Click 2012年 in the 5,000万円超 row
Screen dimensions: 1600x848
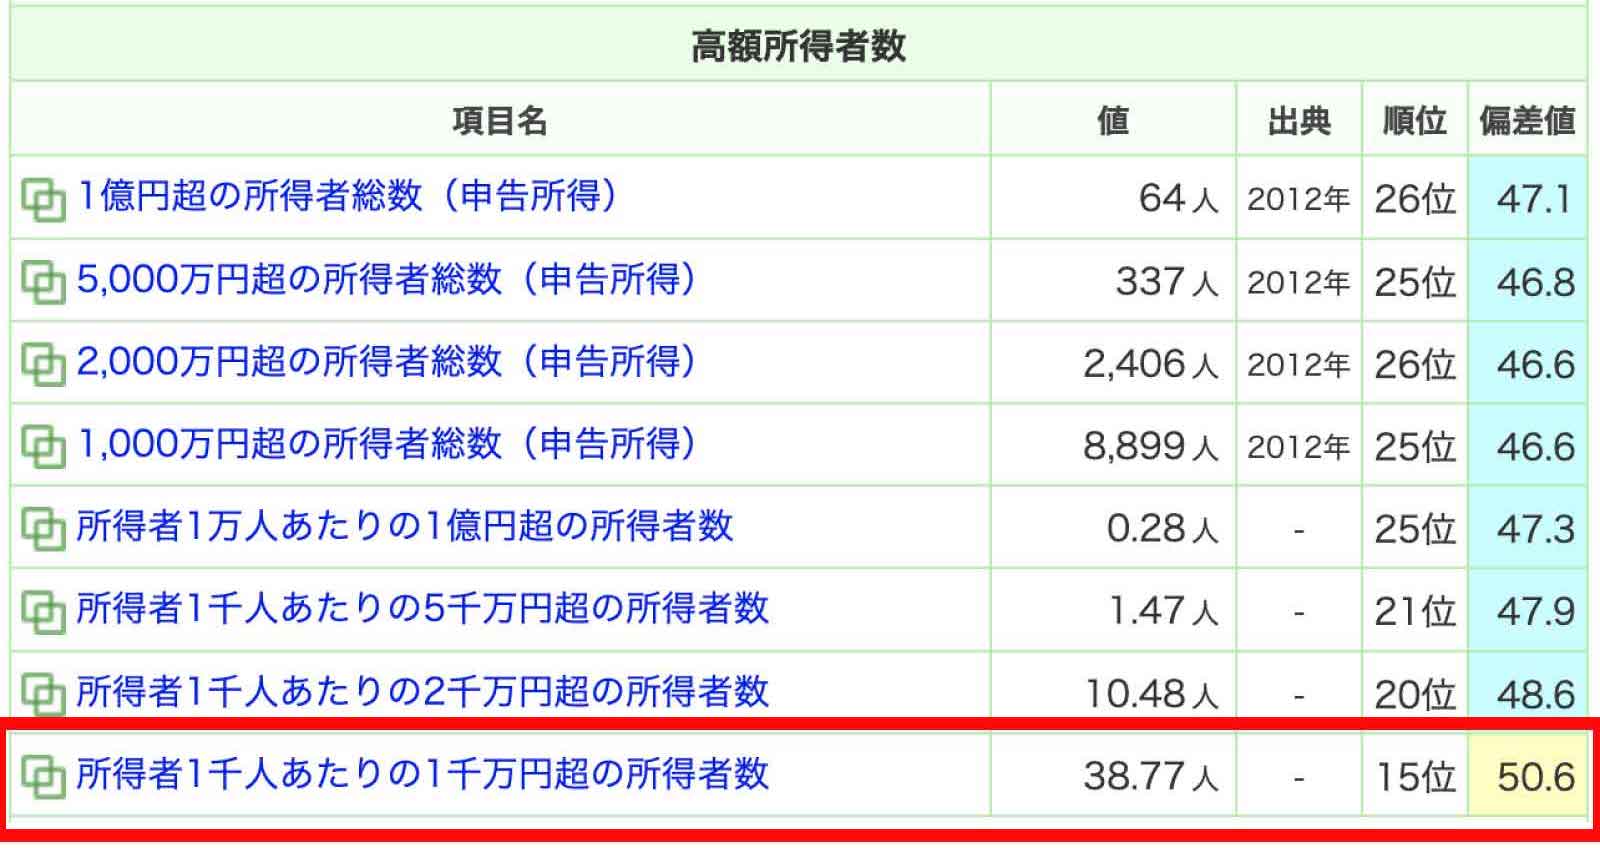tap(1299, 283)
